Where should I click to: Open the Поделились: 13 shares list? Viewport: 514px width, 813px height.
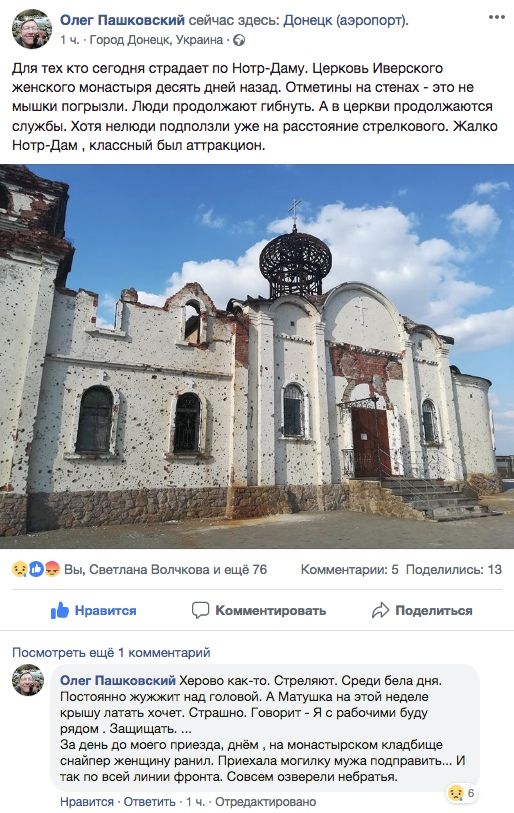click(454, 569)
